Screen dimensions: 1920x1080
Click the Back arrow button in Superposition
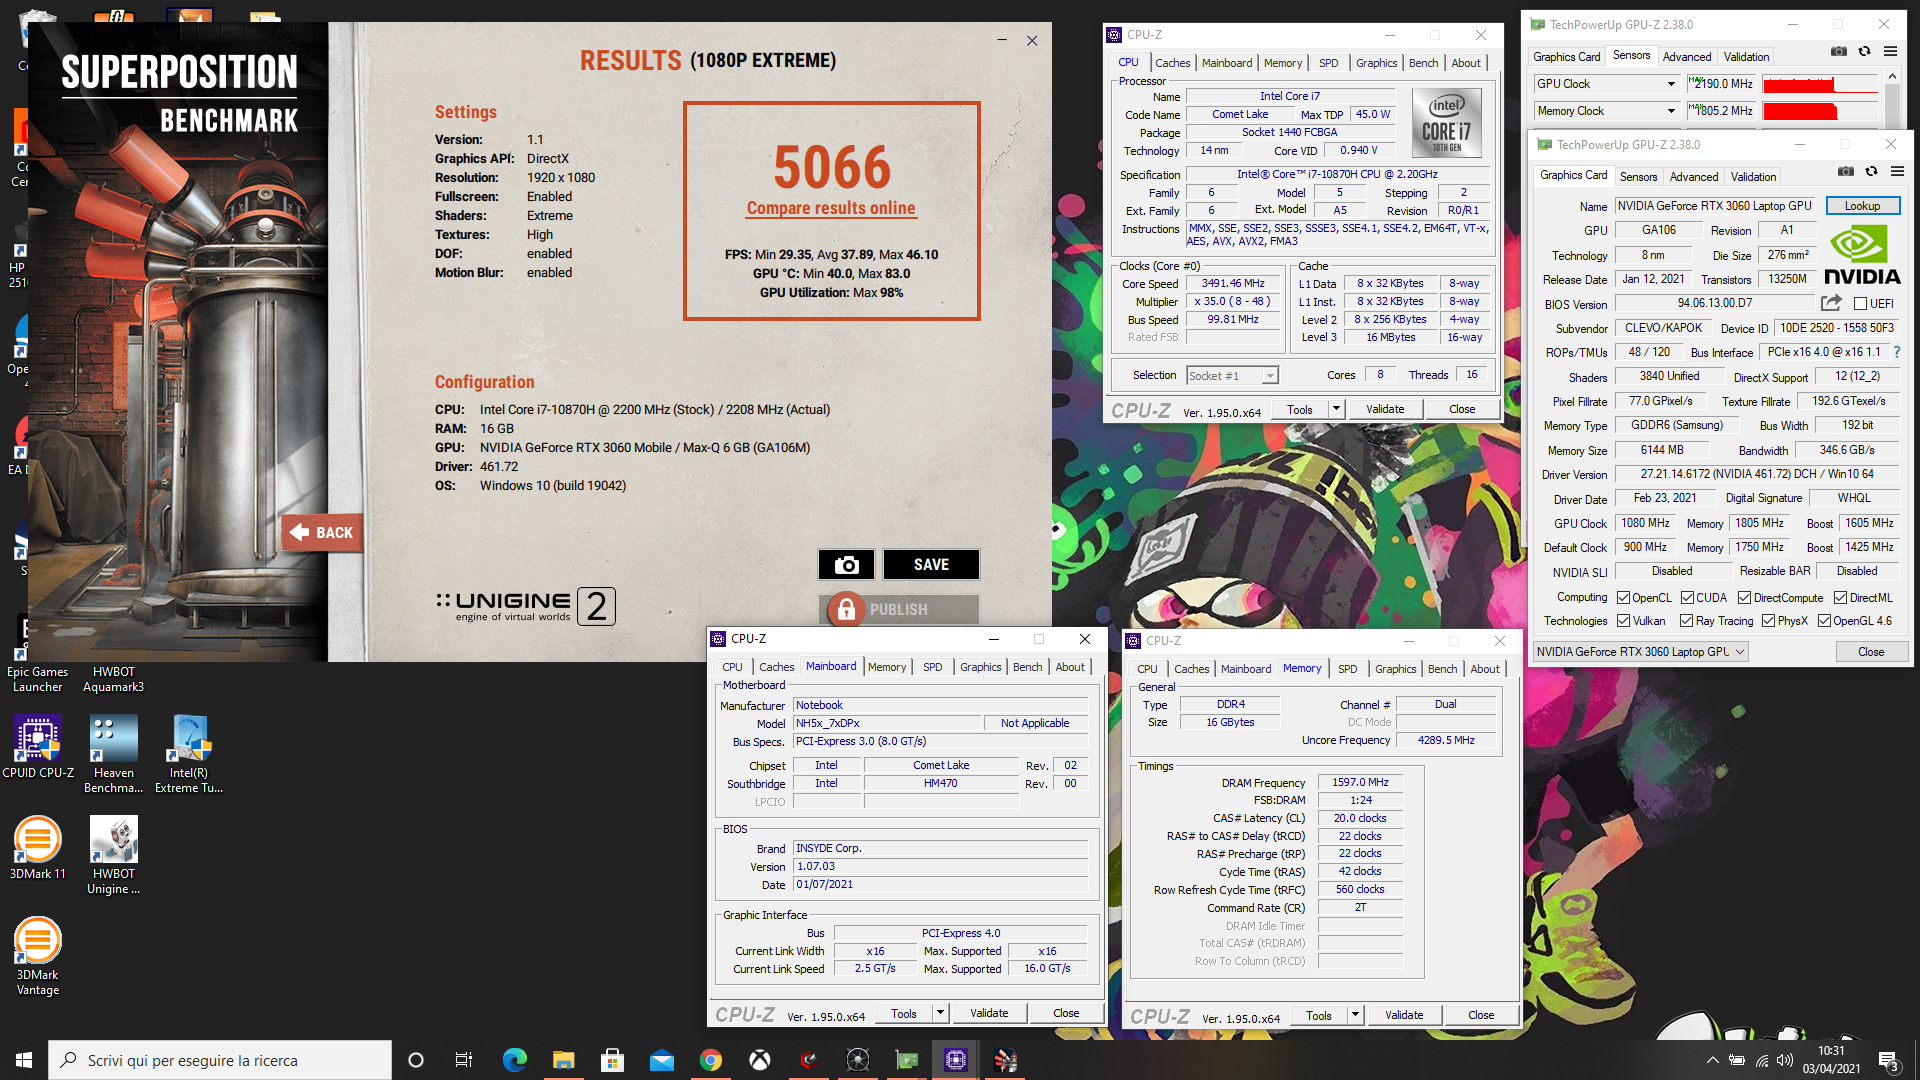(322, 533)
